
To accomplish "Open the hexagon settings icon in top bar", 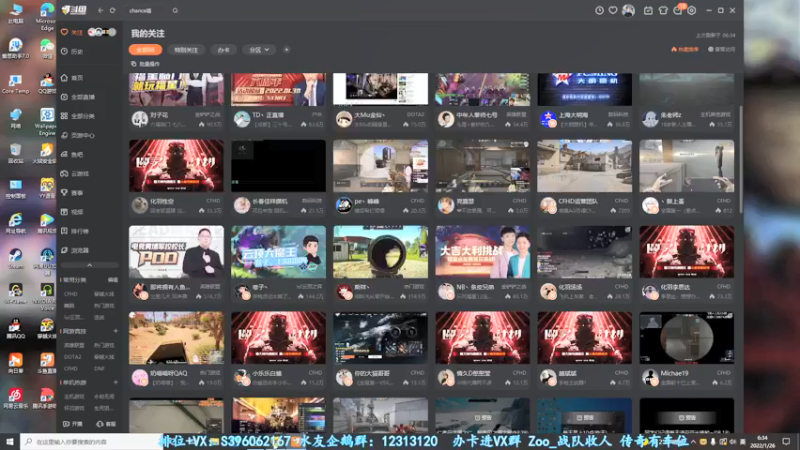I will coord(692,10).
